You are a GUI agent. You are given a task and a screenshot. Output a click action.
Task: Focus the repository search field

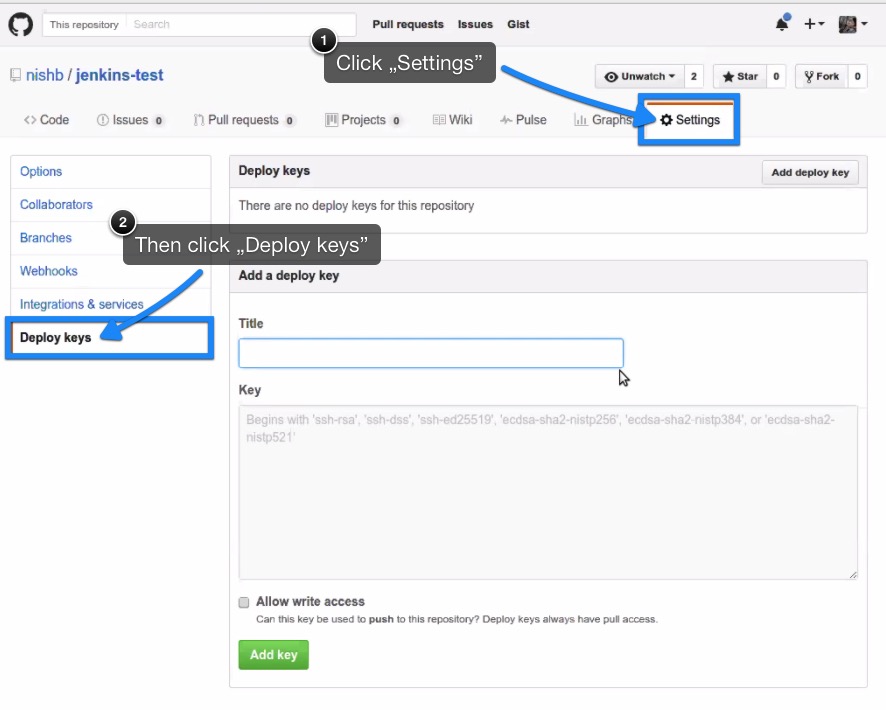(241, 24)
